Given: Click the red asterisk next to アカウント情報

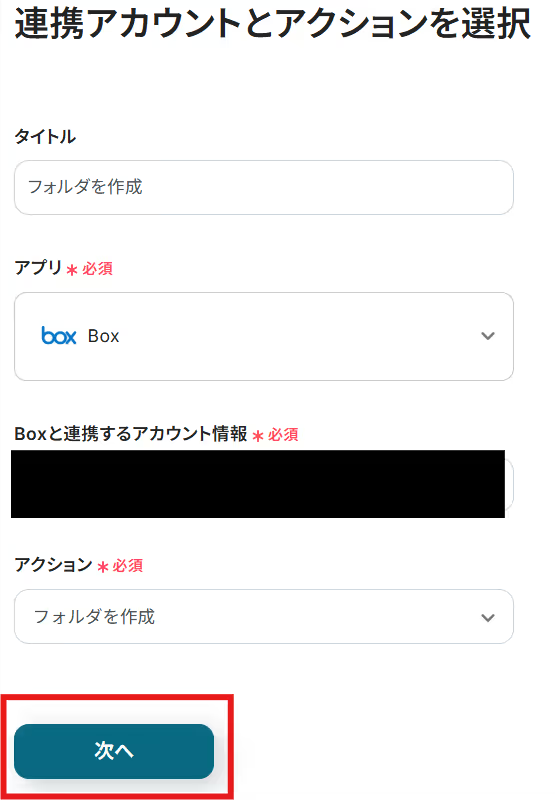Looking at the screenshot, I should pos(258,436).
